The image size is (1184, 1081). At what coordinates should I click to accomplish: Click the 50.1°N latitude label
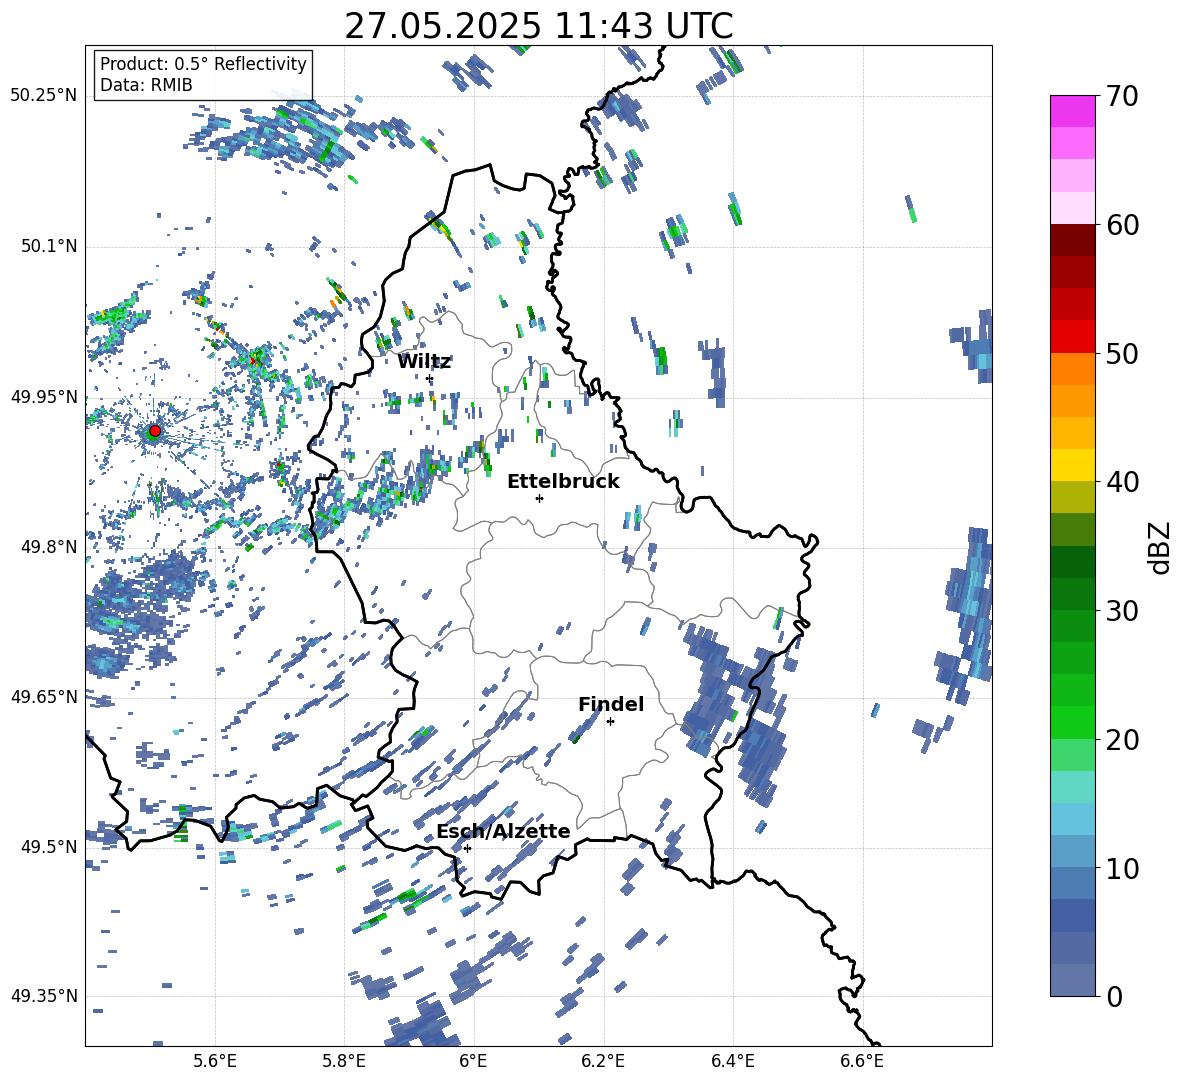tap(48, 246)
